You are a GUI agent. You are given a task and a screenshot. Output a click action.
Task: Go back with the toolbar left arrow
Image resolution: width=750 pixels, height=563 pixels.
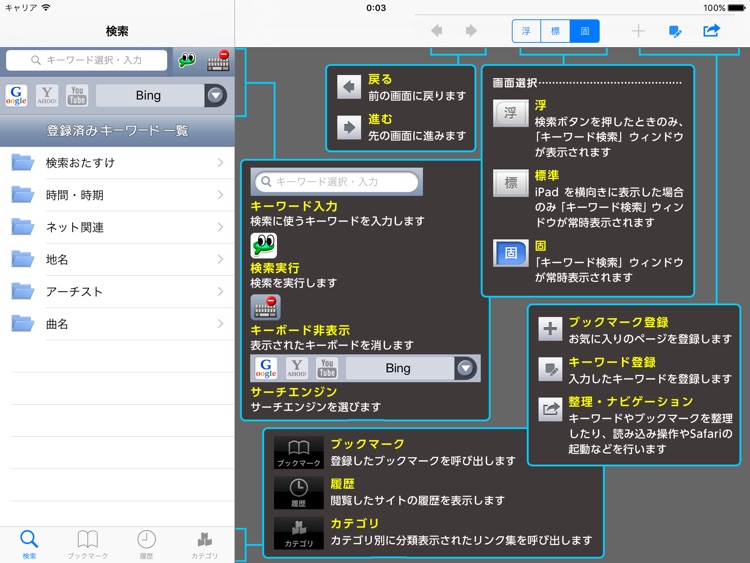(x=437, y=31)
